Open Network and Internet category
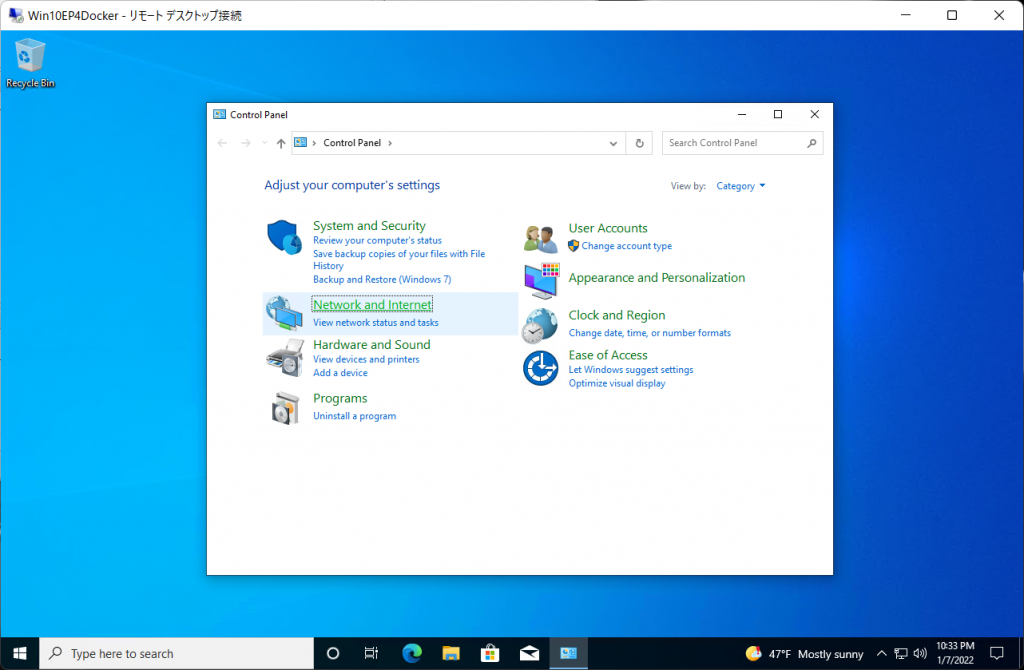Image resolution: width=1024 pixels, height=670 pixels. [x=372, y=305]
